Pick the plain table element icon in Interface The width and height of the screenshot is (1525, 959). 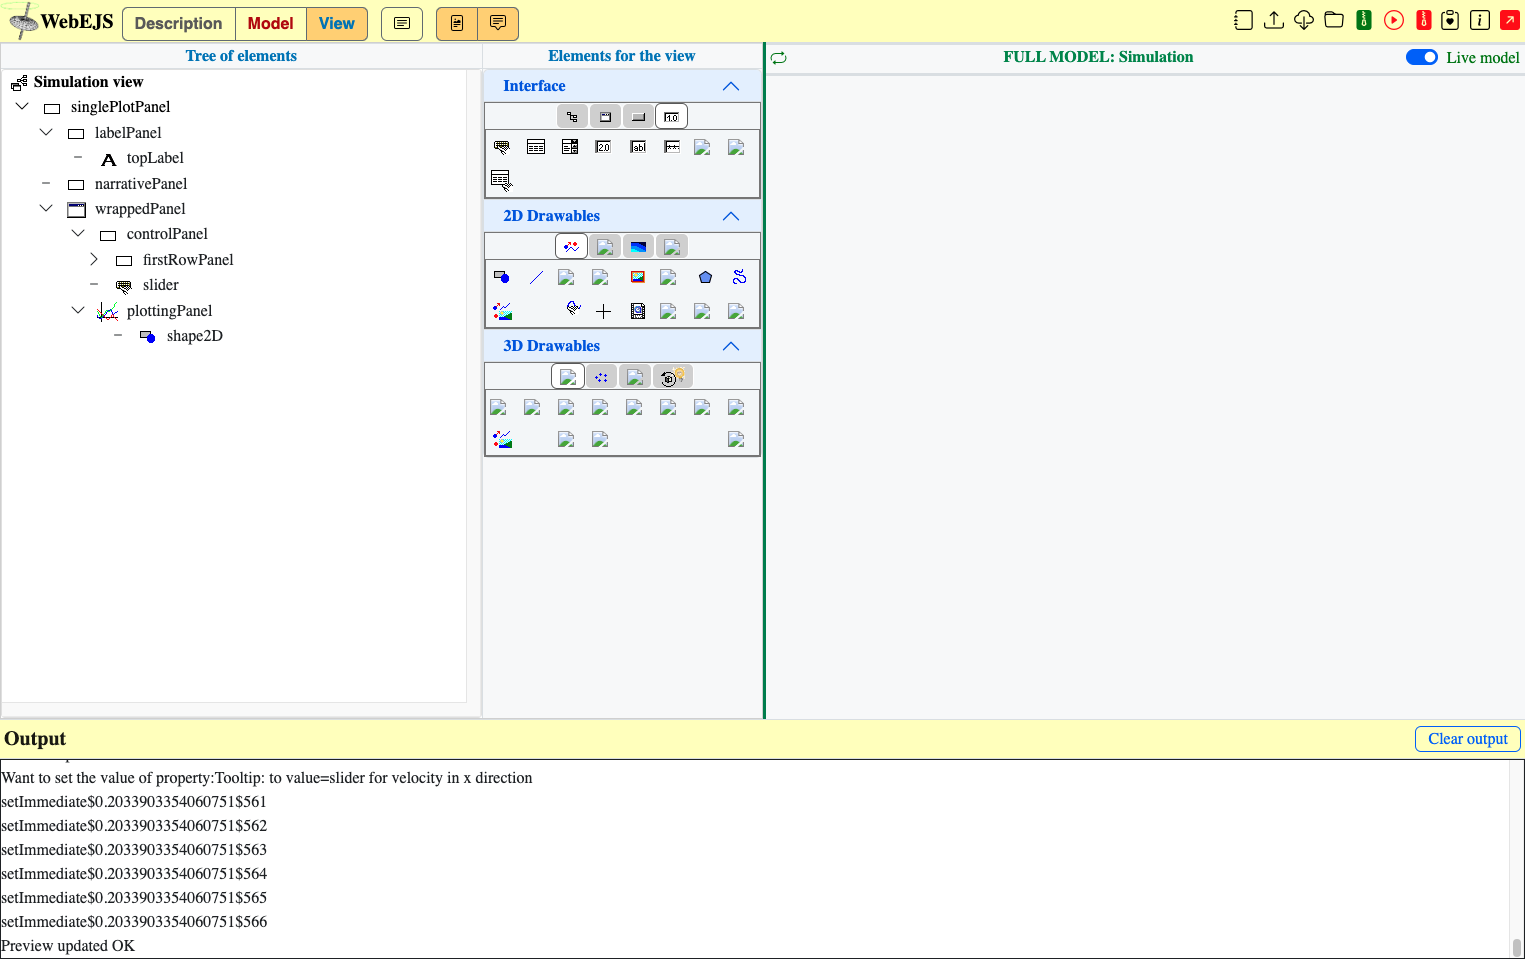click(x=536, y=147)
